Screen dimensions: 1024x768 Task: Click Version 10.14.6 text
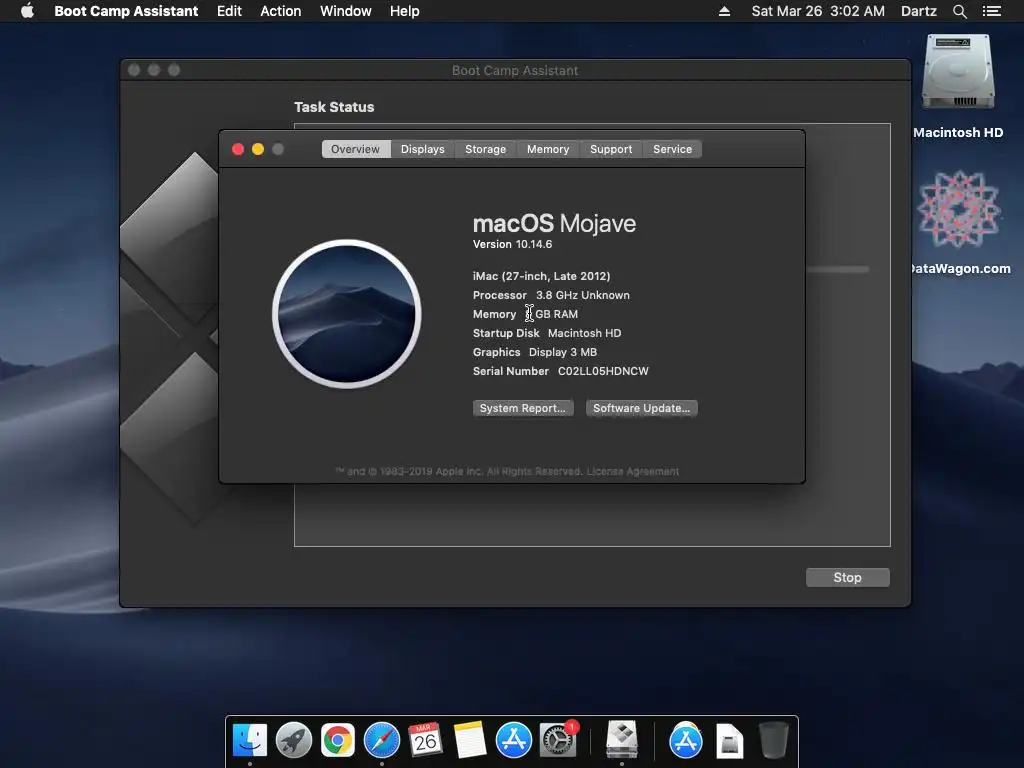(x=513, y=244)
